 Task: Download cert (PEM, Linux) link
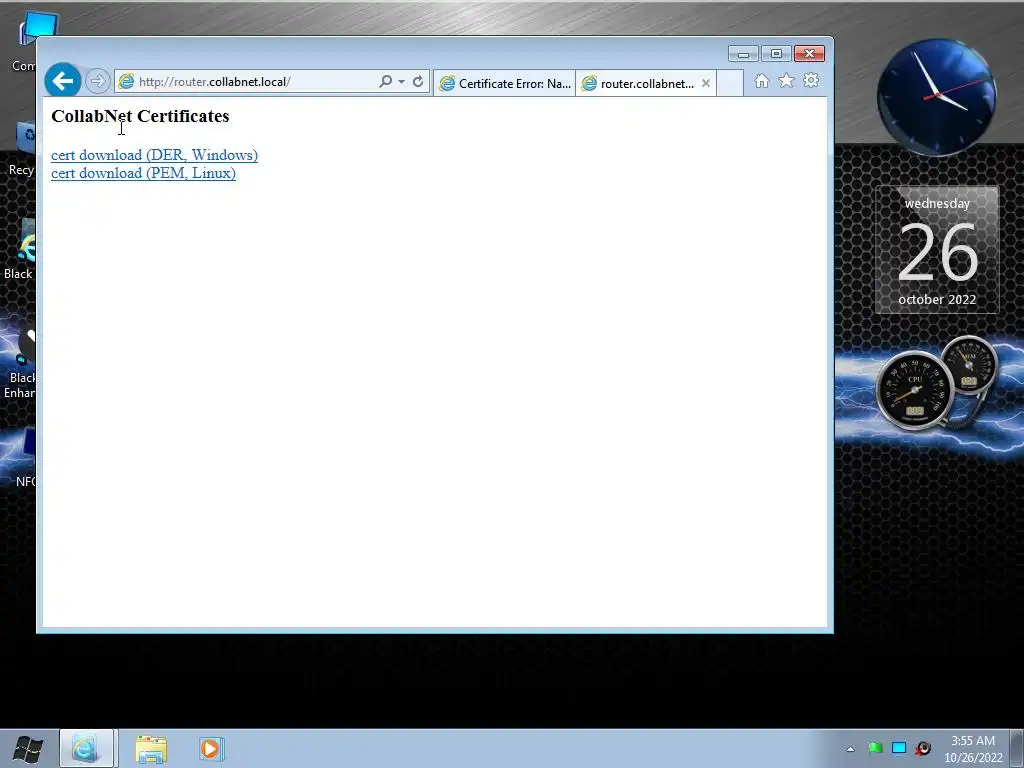pyautogui.click(x=144, y=173)
